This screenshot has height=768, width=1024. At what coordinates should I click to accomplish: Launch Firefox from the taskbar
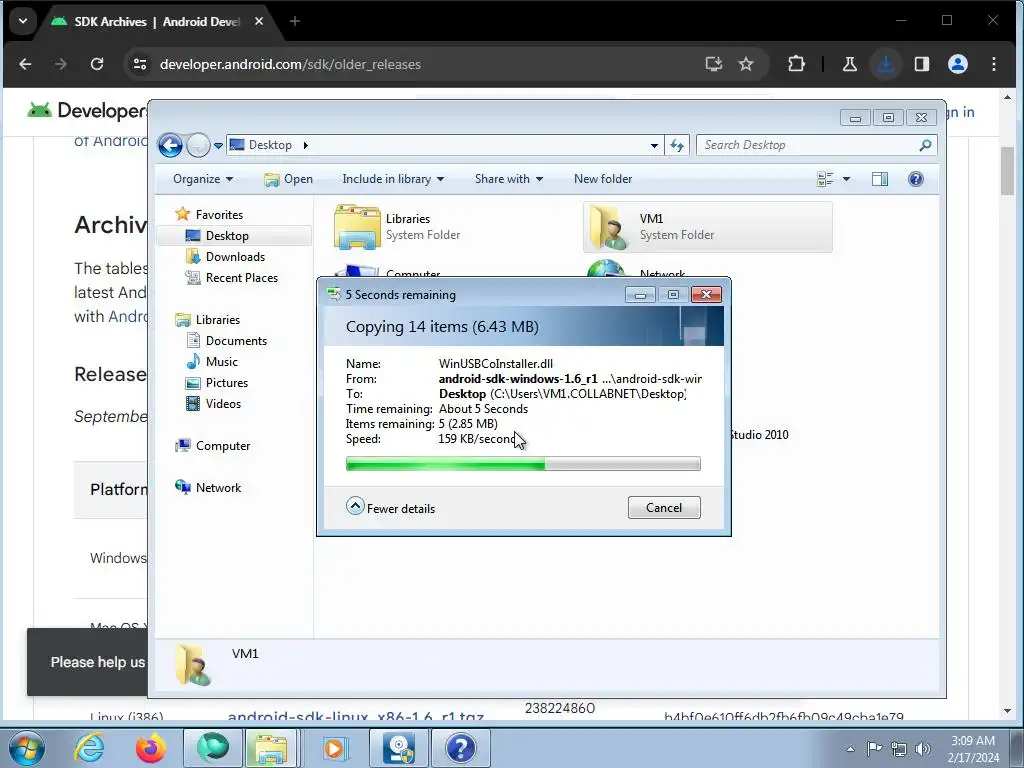coord(151,748)
